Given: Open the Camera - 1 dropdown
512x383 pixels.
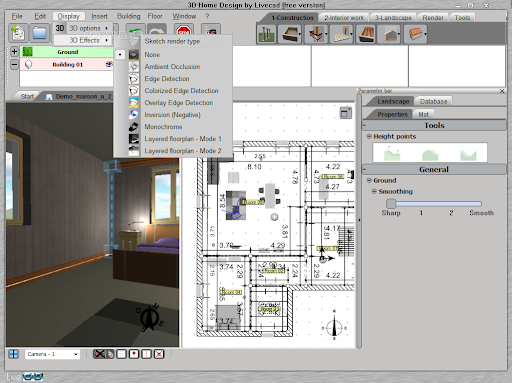Looking at the screenshot, I should coord(52,354).
